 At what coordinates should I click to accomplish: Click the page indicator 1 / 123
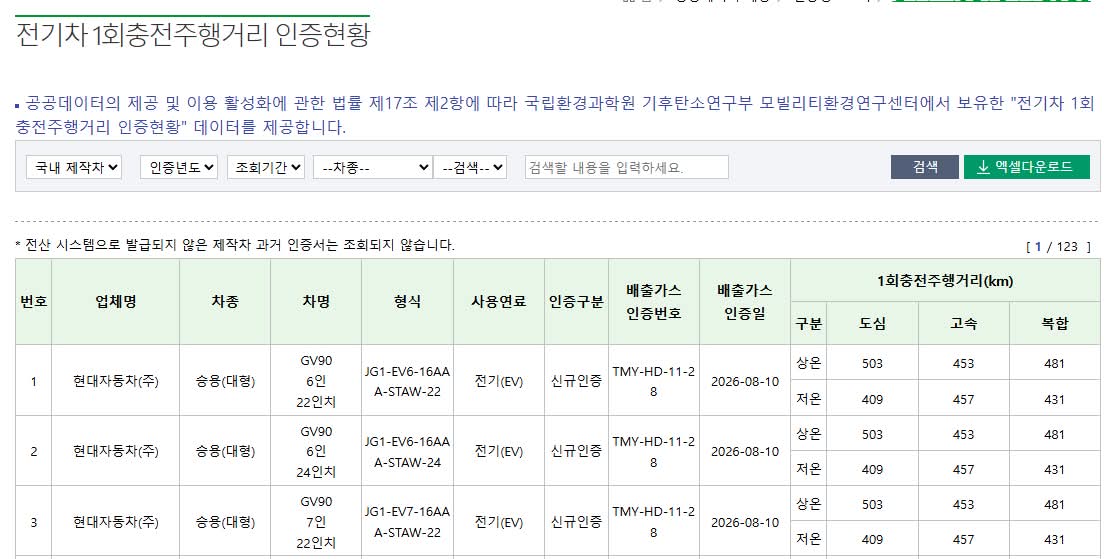point(1058,246)
